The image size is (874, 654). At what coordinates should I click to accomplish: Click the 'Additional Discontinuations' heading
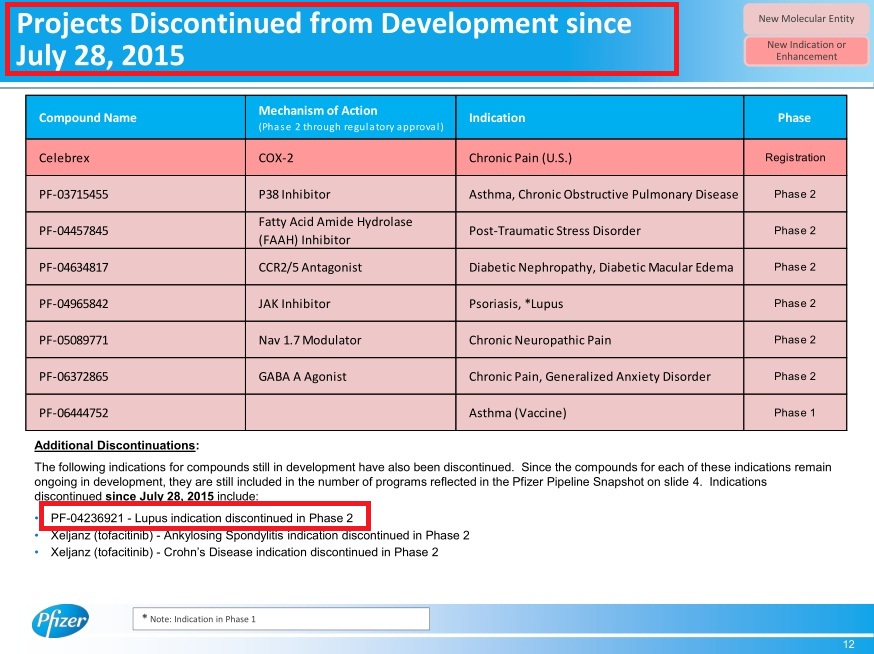coord(116,445)
